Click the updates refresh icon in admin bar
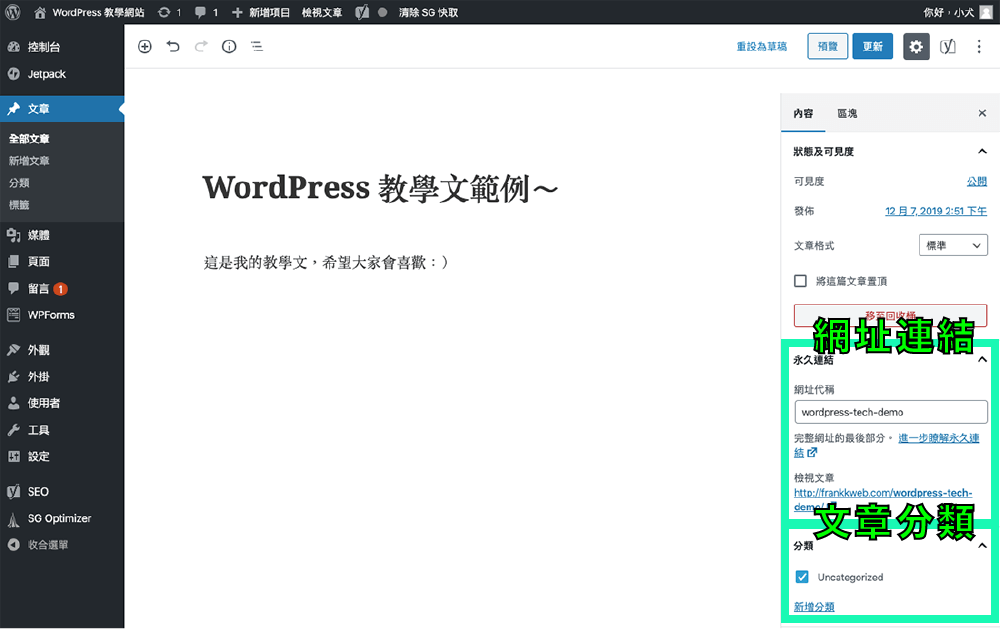The image size is (1000, 629). coord(165,12)
